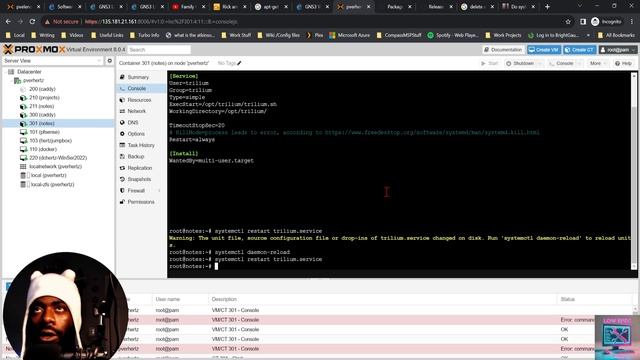Image resolution: width=640 pixels, height=360 pixels.
Task: Click the Proxmox logo
Action: tap(34, 49)
